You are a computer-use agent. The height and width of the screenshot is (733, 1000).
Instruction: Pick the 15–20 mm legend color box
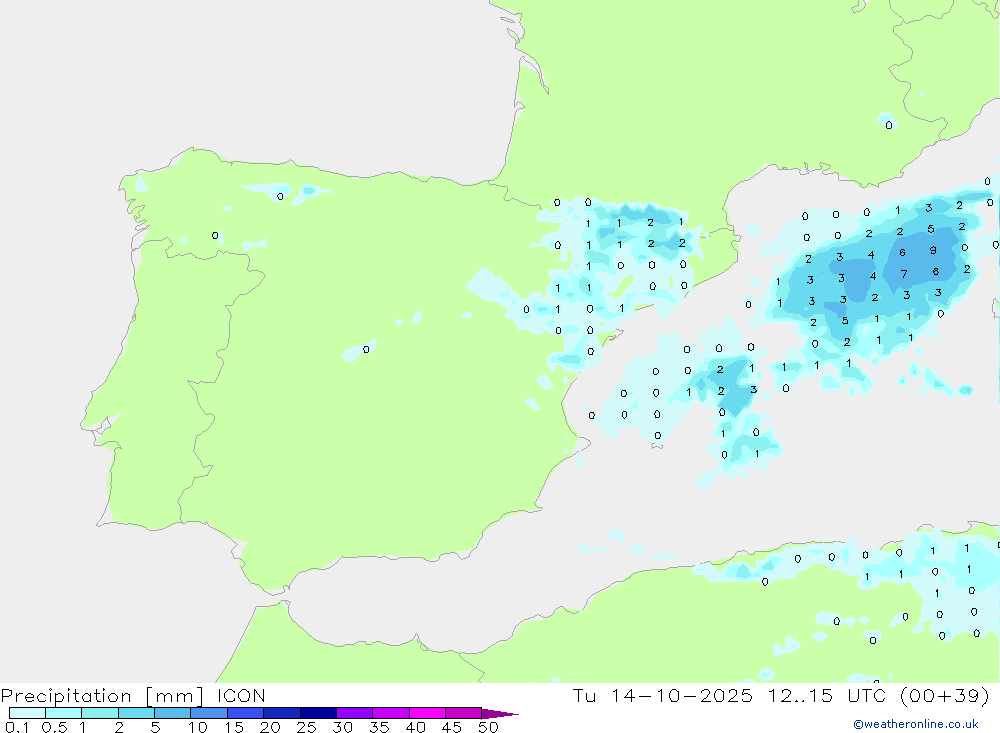pyautogui.click(x=246, y=713)
